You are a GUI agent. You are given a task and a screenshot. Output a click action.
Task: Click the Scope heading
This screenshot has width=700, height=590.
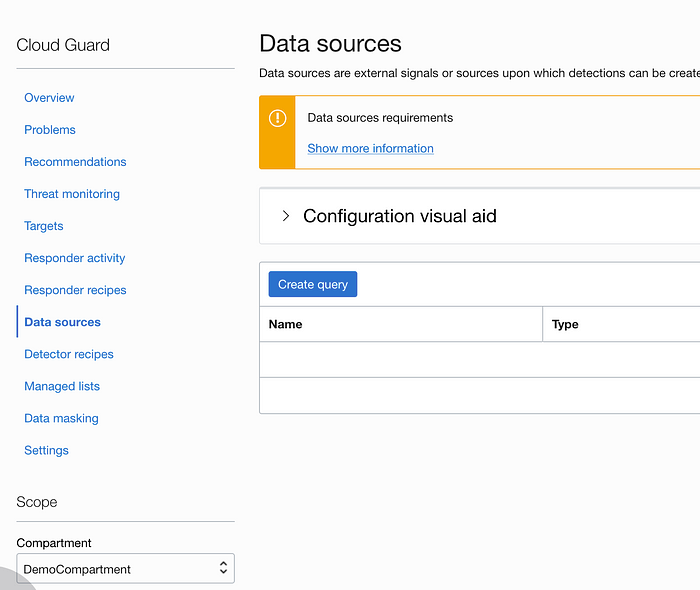coord(37,502)
